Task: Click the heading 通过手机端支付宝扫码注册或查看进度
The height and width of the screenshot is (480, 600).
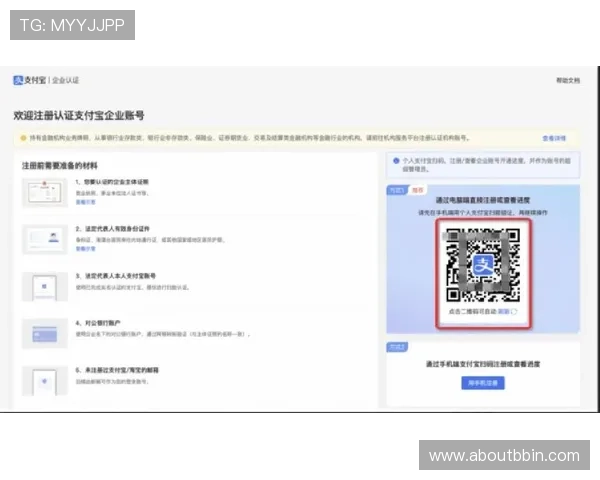Action: [x=483, y=364]
